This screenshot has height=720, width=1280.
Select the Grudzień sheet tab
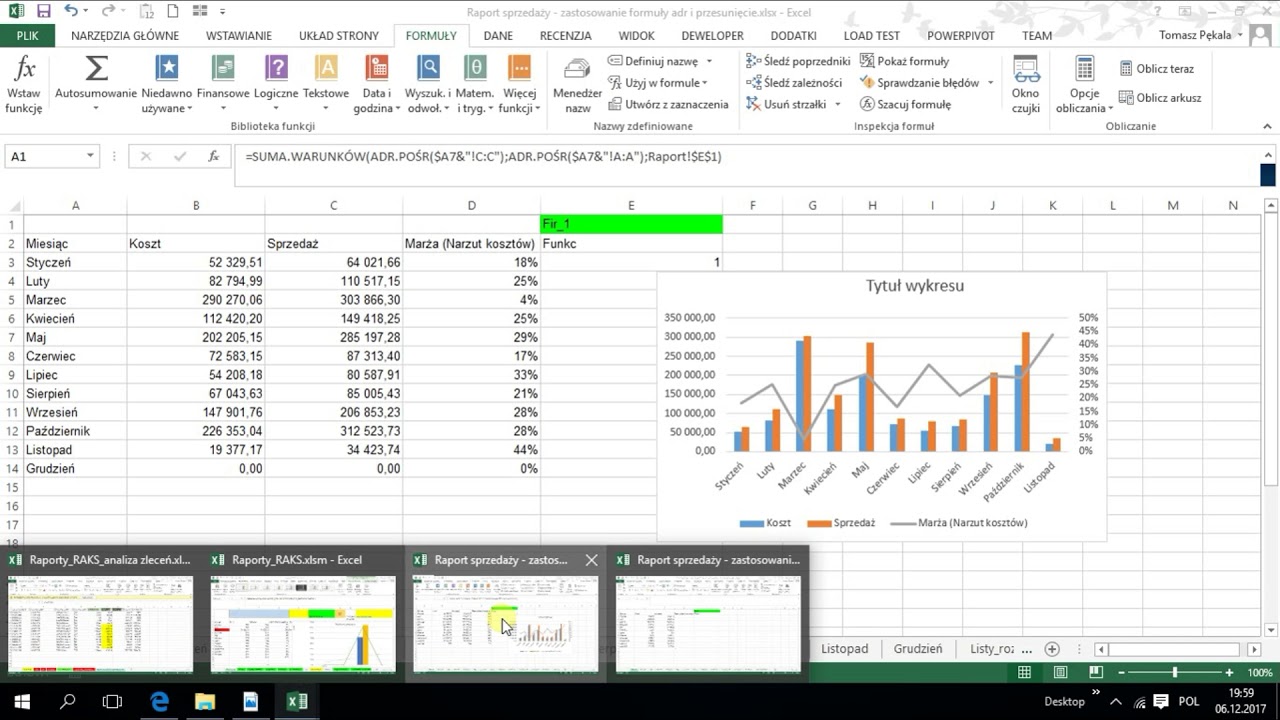918,649
